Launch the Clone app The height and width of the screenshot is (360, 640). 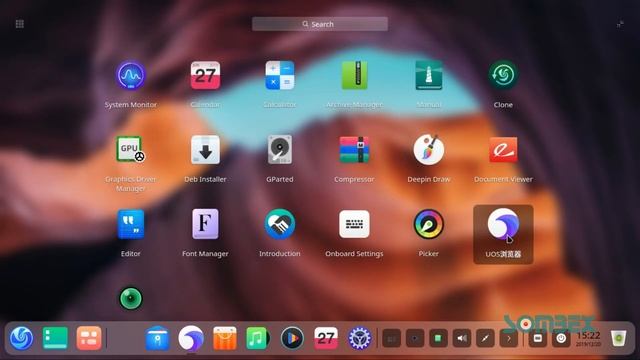503,76
